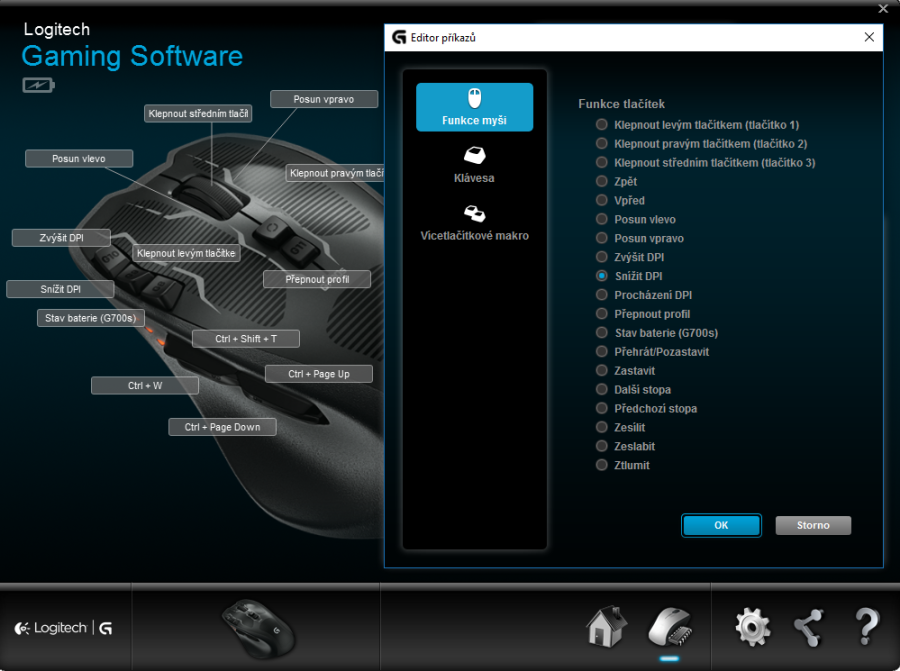Click the battery status icon
Viewport: 900px width, 671px height.
[38, 86]
